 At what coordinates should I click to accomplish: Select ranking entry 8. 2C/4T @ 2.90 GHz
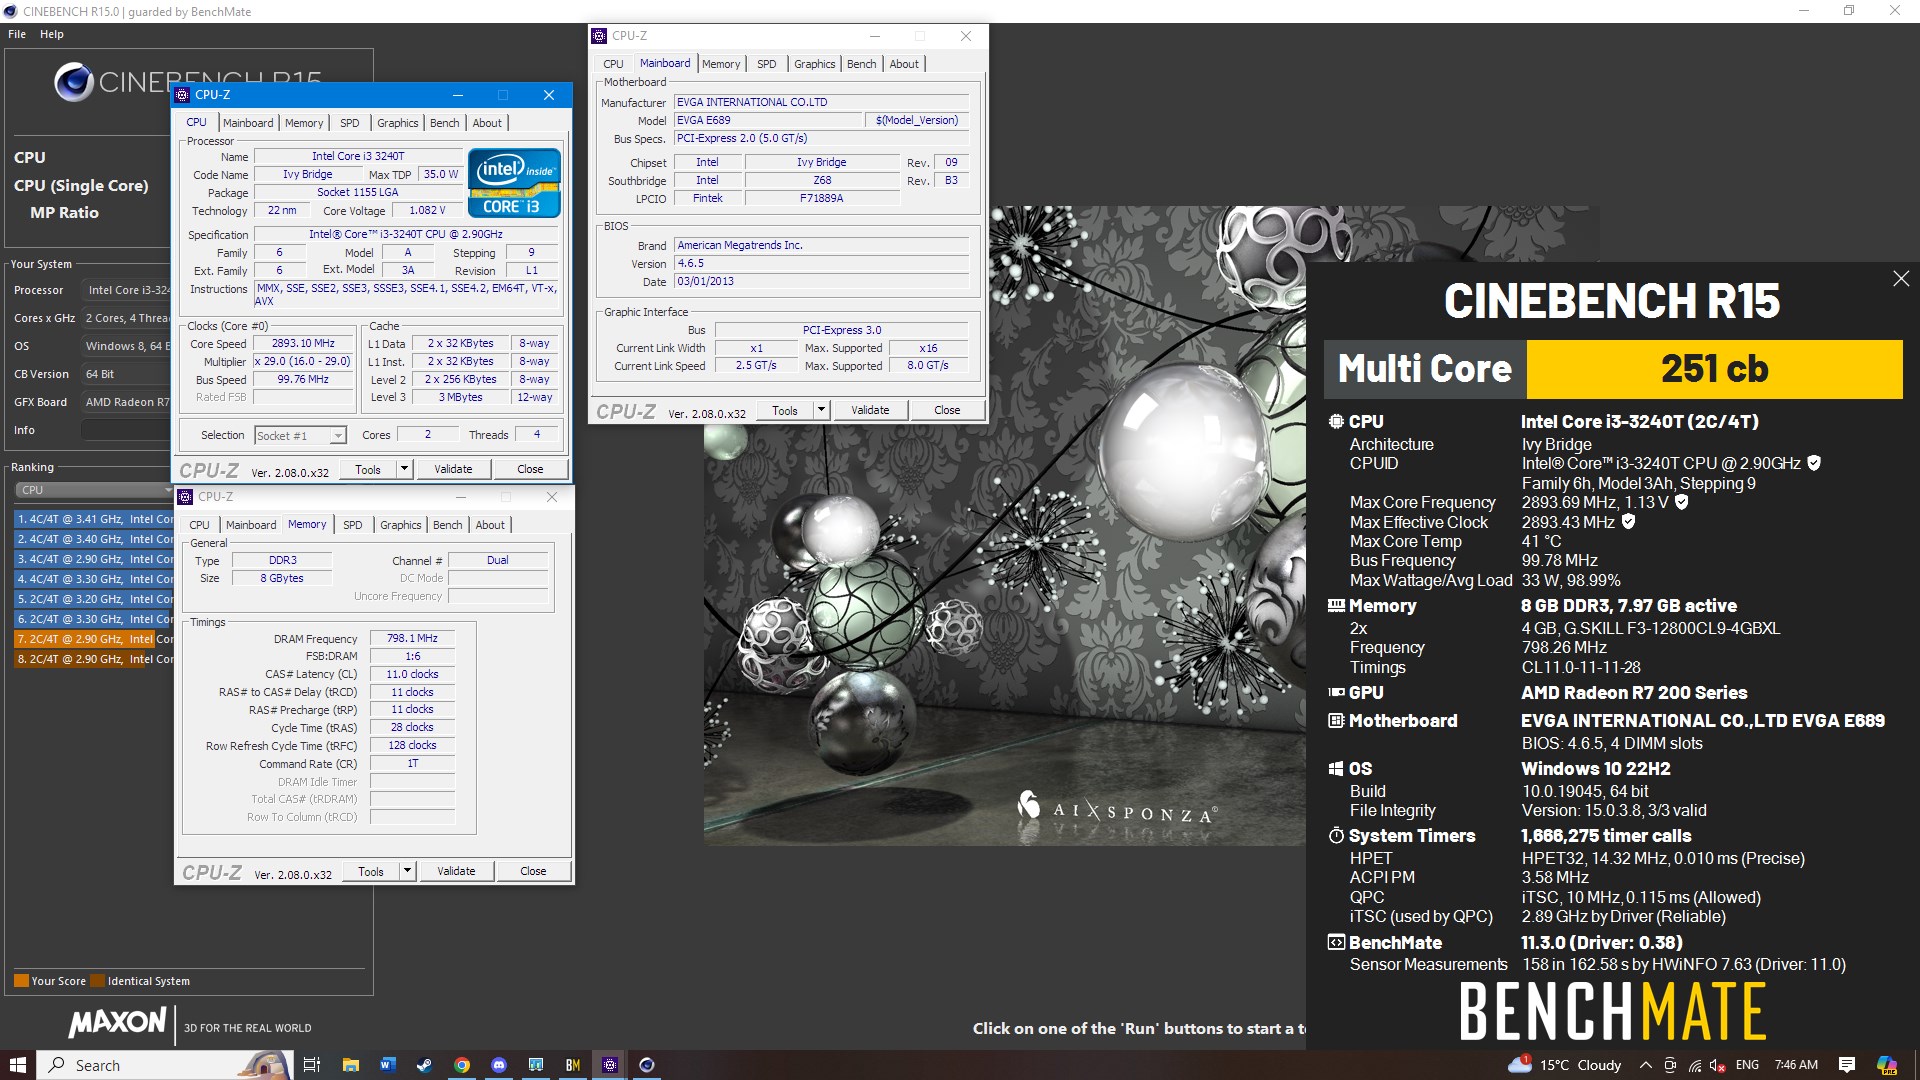(x=94, y=659)
